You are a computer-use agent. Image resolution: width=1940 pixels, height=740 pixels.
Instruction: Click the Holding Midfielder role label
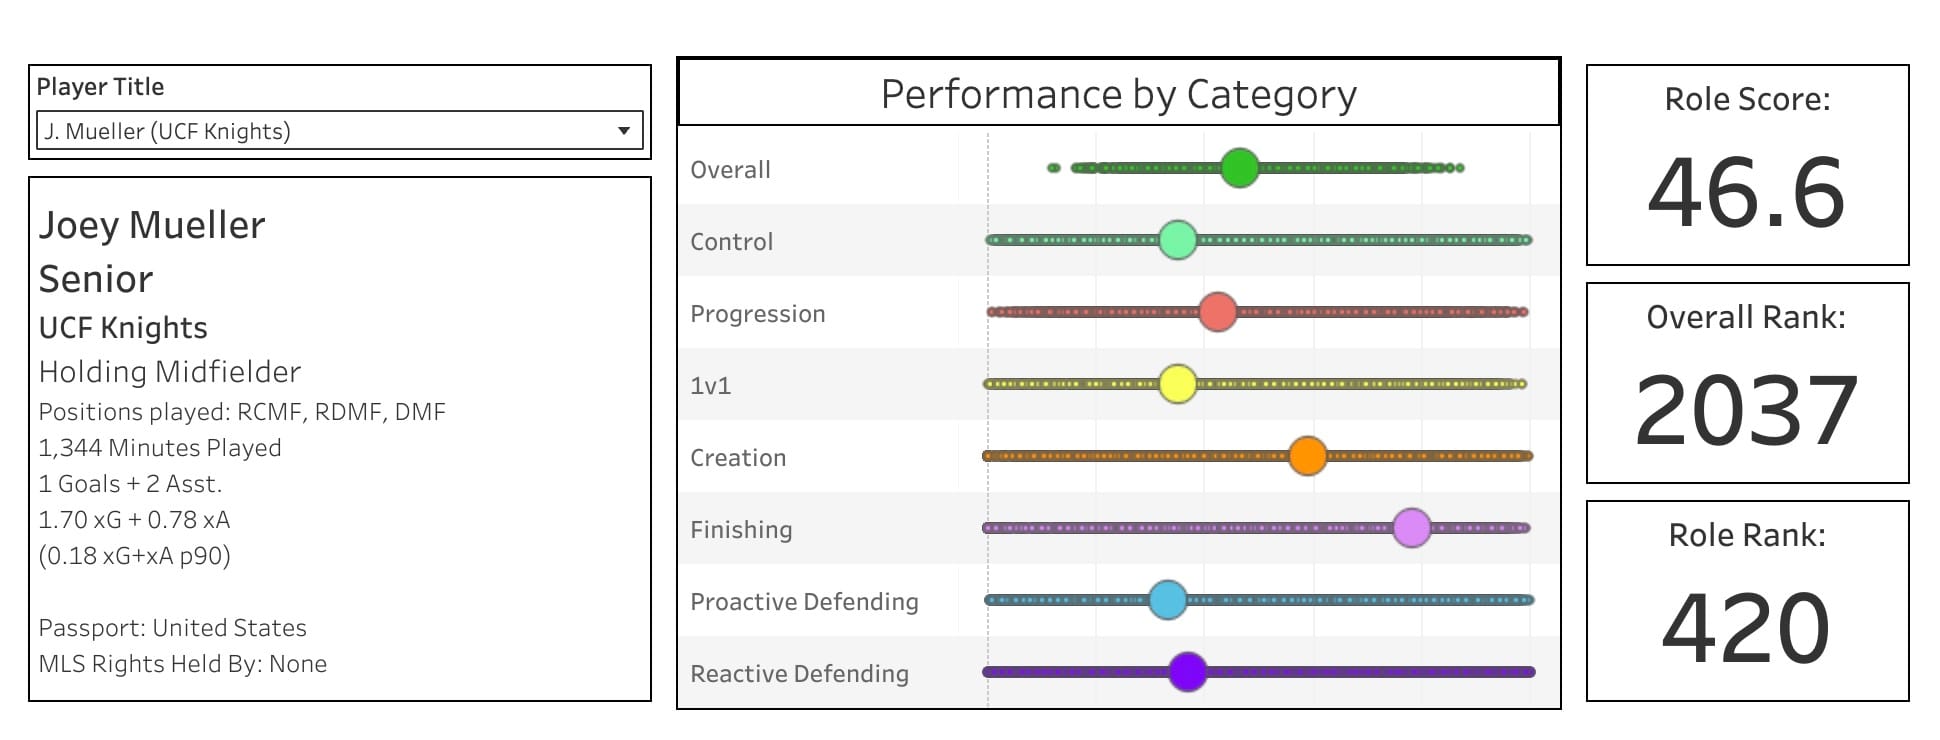click(170, 372)
